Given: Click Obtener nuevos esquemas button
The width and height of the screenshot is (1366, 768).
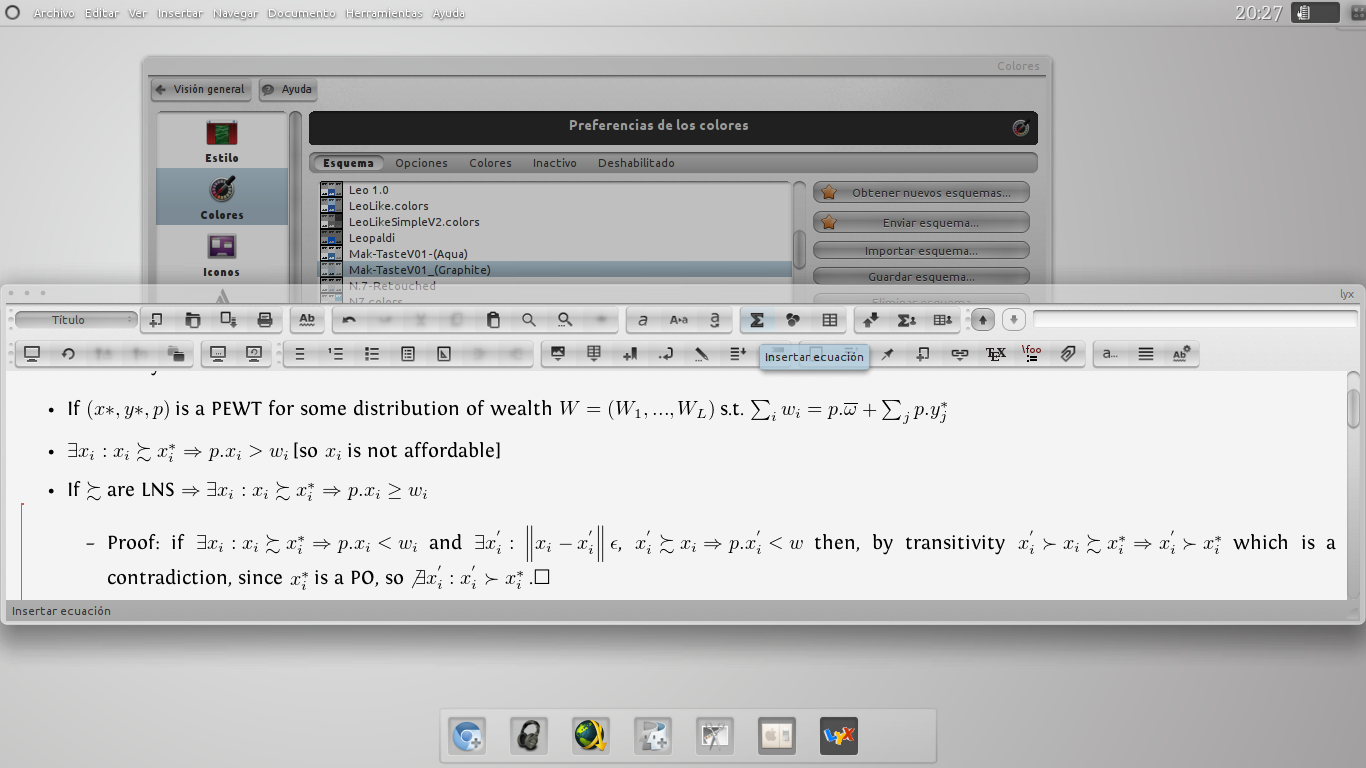Looking at the screenshot, I should pos(921,193).
